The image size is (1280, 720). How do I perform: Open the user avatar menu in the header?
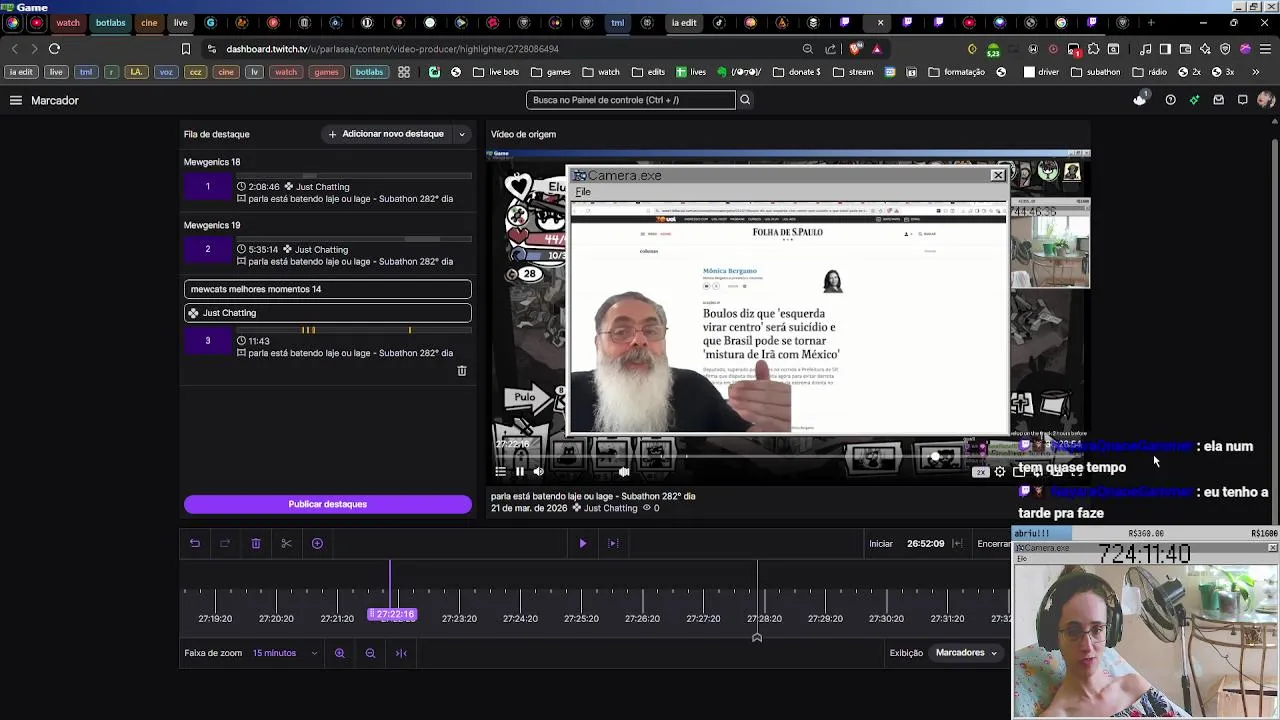pyautogui.click(x=1266, y=100)
